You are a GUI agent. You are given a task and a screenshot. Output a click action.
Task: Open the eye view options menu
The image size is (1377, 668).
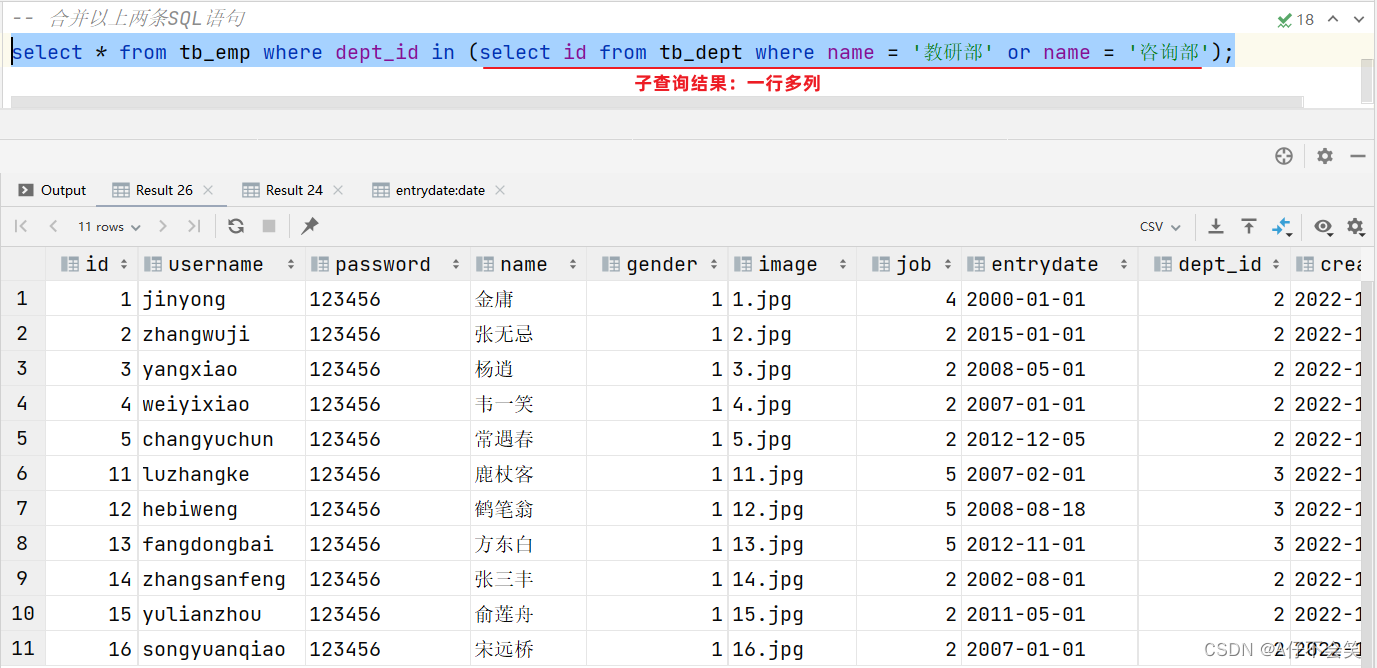1323,226
